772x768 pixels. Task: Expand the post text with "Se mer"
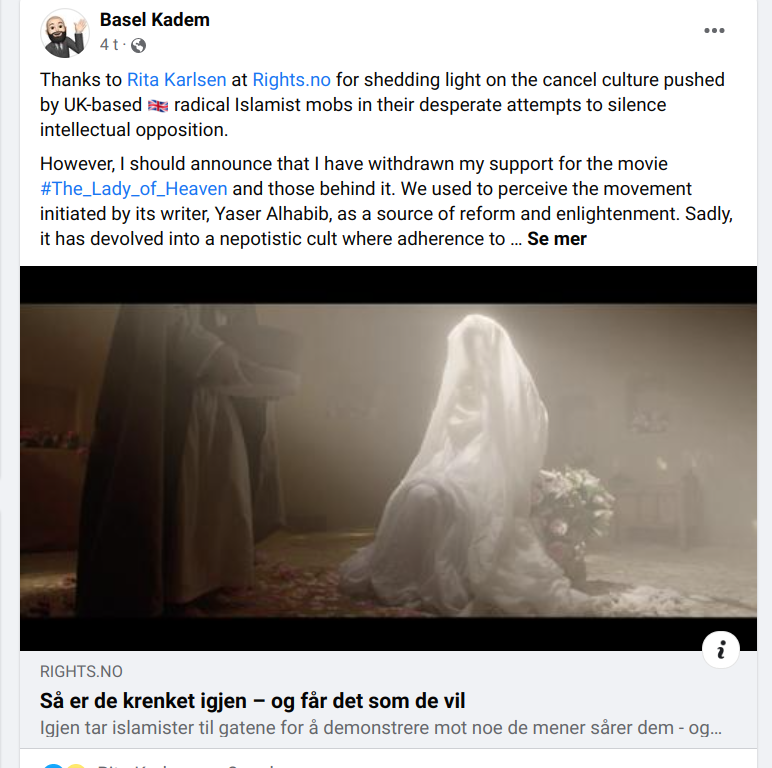[x=557, y=239]
